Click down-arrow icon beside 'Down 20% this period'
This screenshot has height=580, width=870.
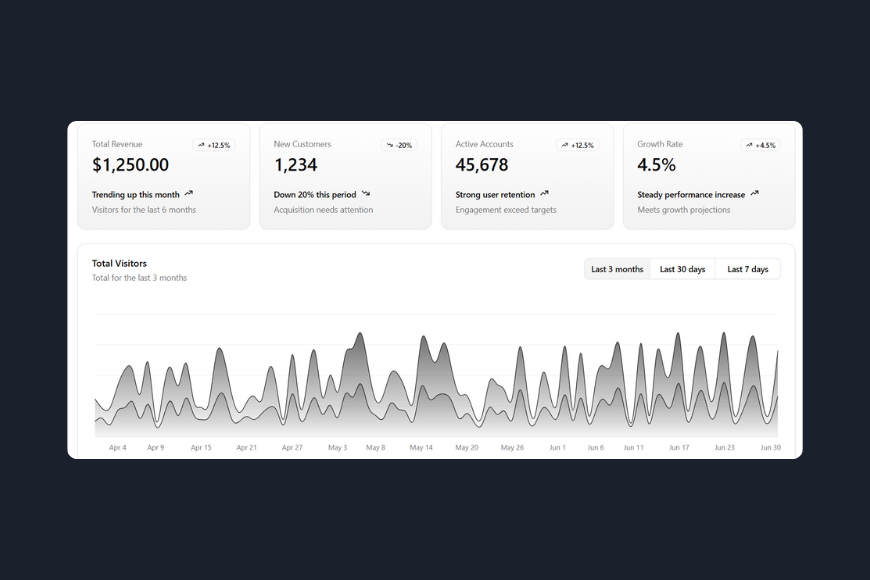(x=366, y=194)
